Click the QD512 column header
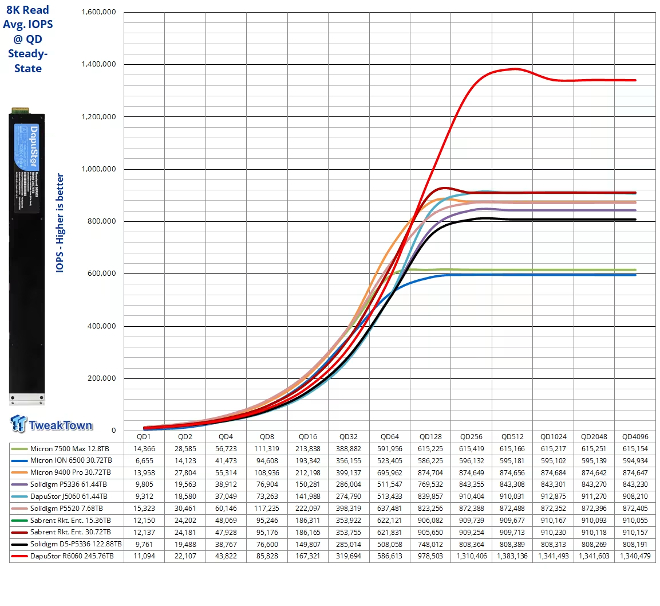The height and width of the screenshot is (606, 660). 512,437
